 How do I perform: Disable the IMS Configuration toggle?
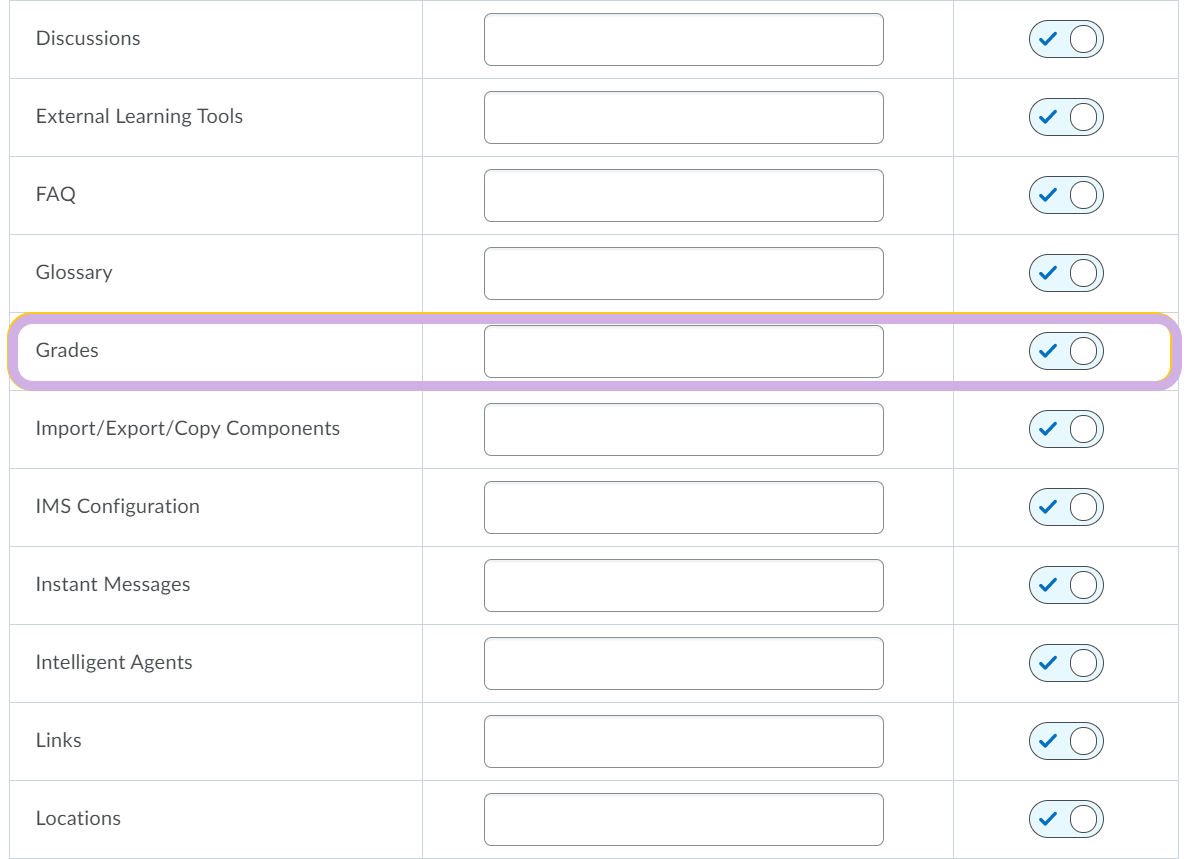1065,507
